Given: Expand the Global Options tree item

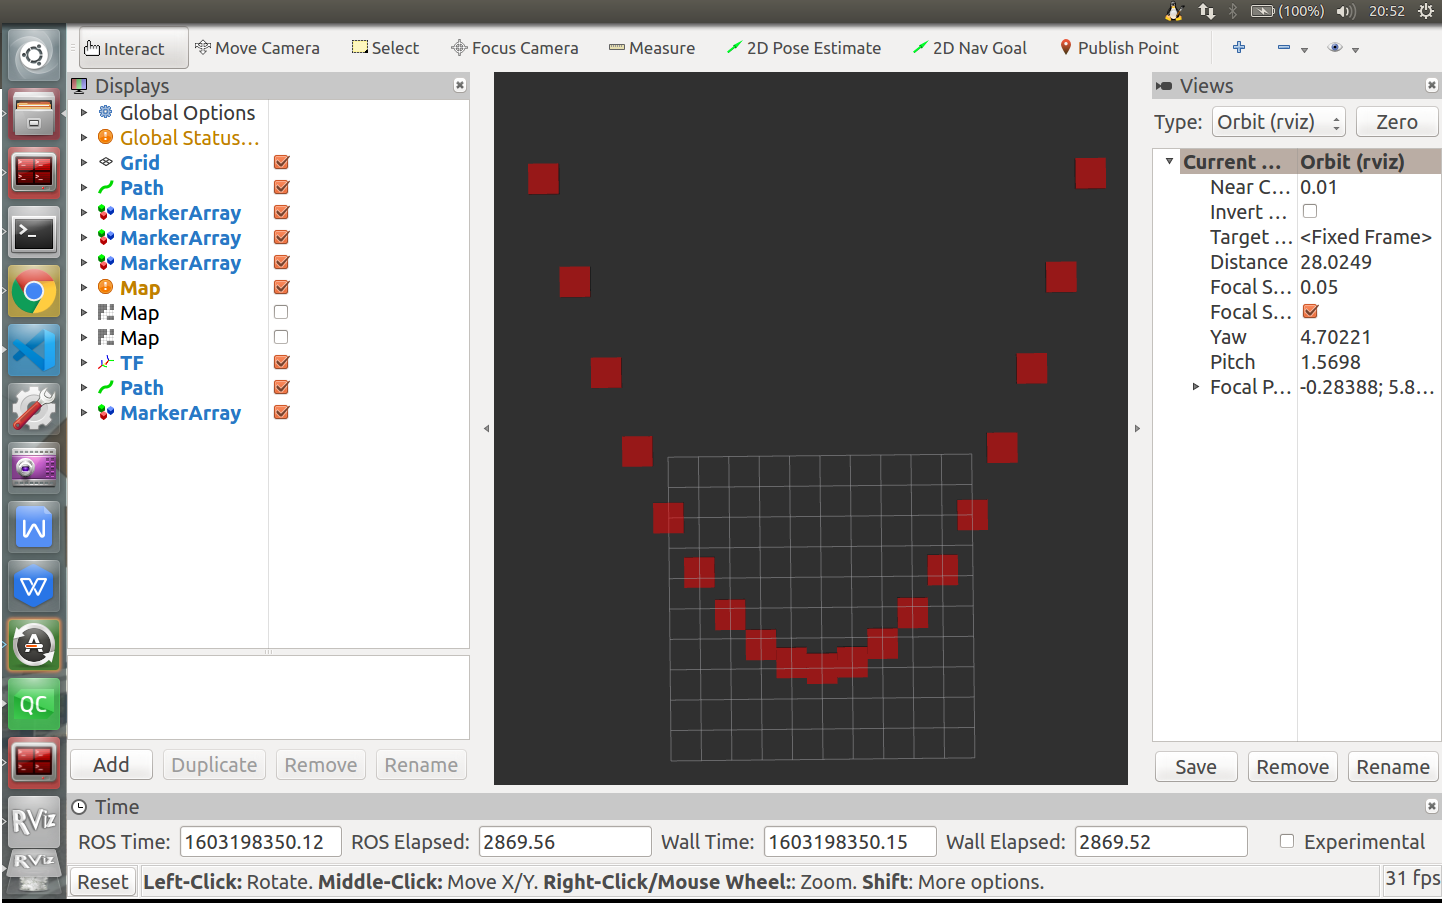Looking at the screenshot, I should pyautogui.click(x=83, y=112).
